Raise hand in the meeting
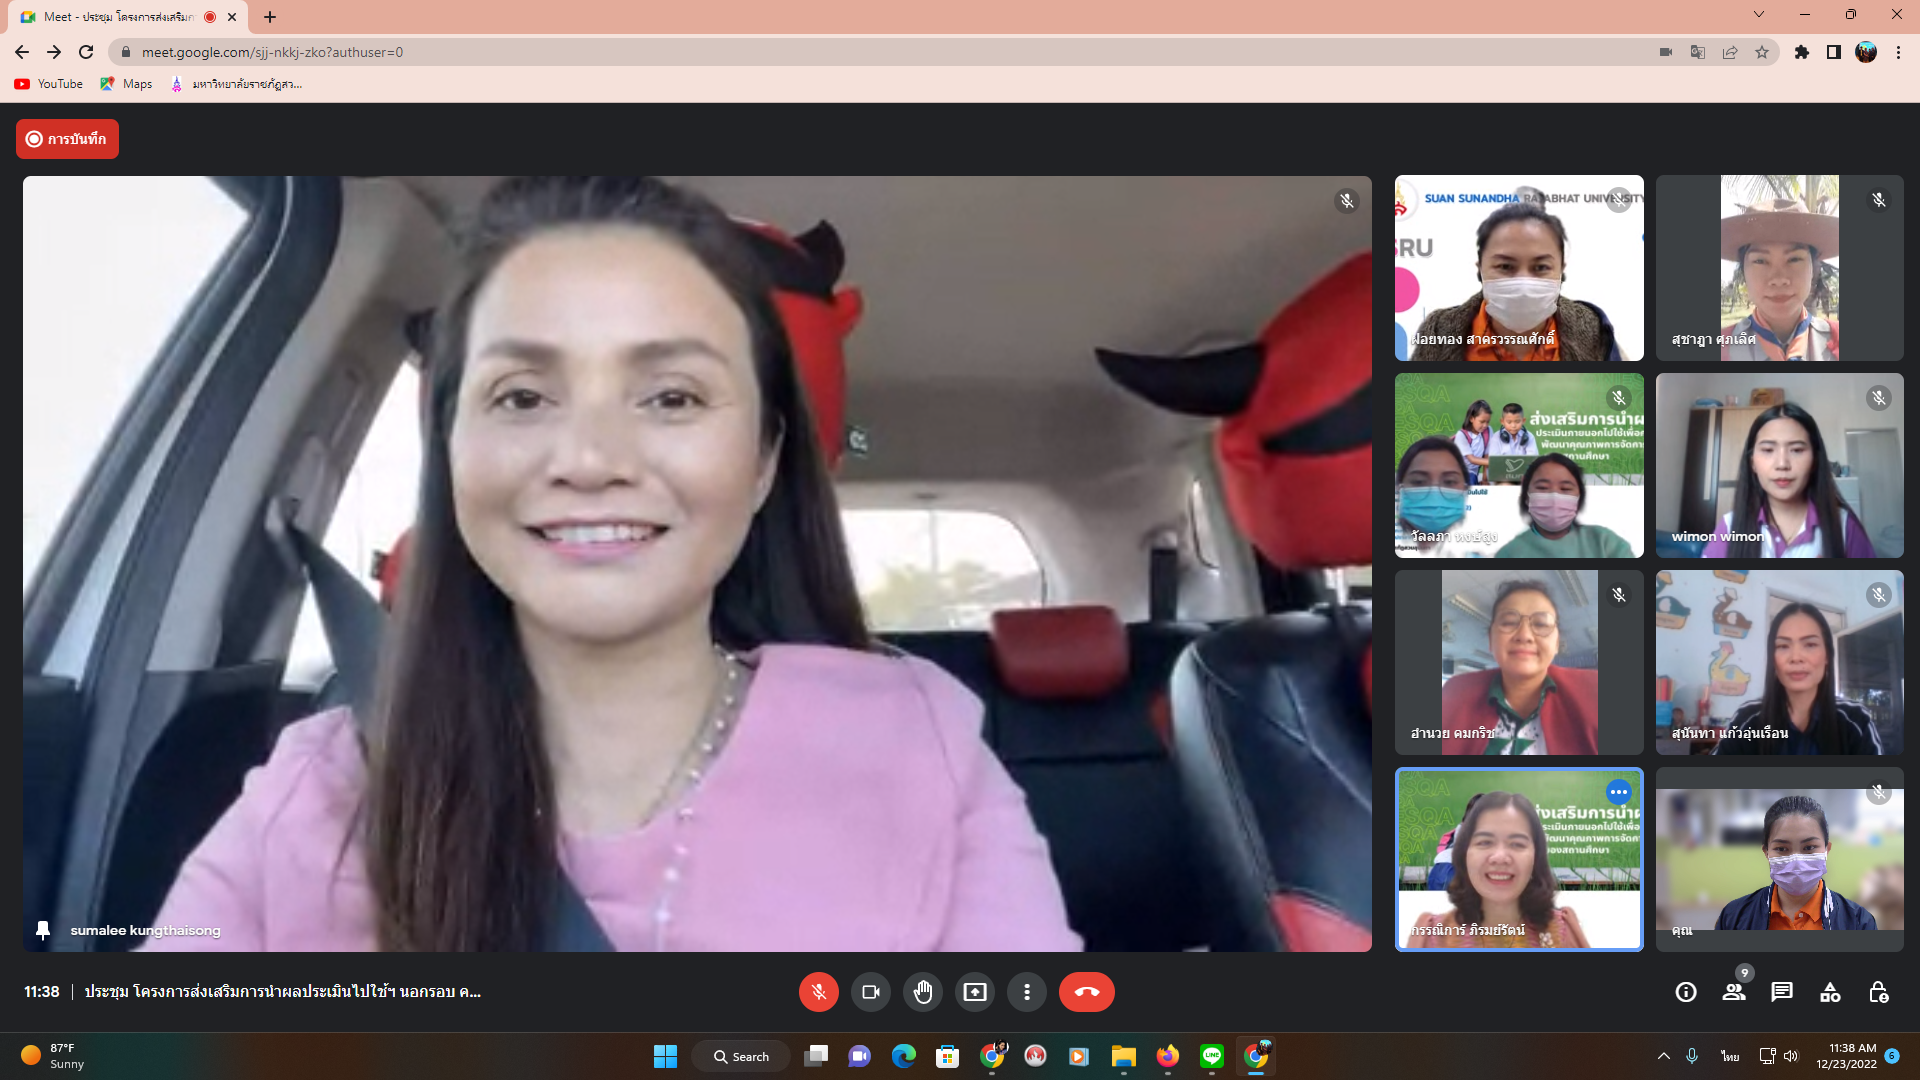 click(x=923, y=992)
